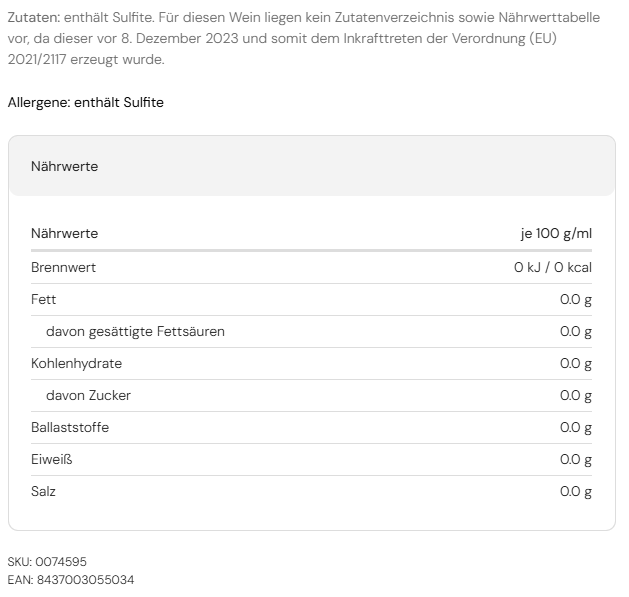Click the 'Allergene: enthält Sulfite' line
The width and height of the screenshot is (629, 597).
86,103
